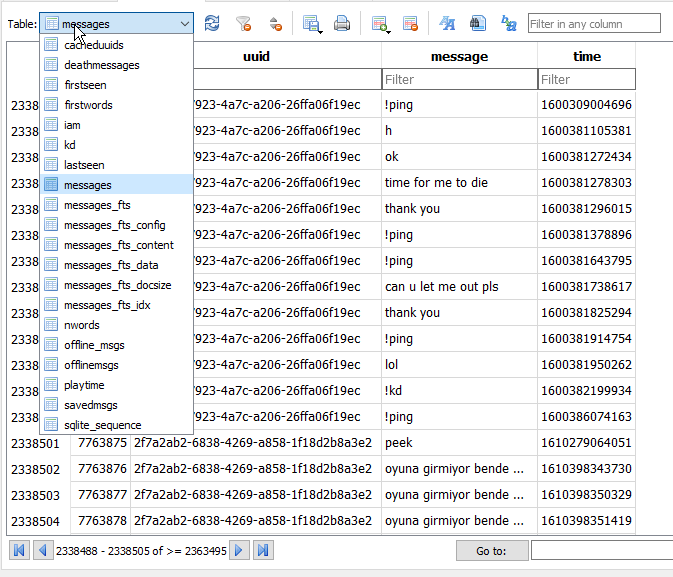
Task: Select playtime from the table list
Action: point(84,385)
